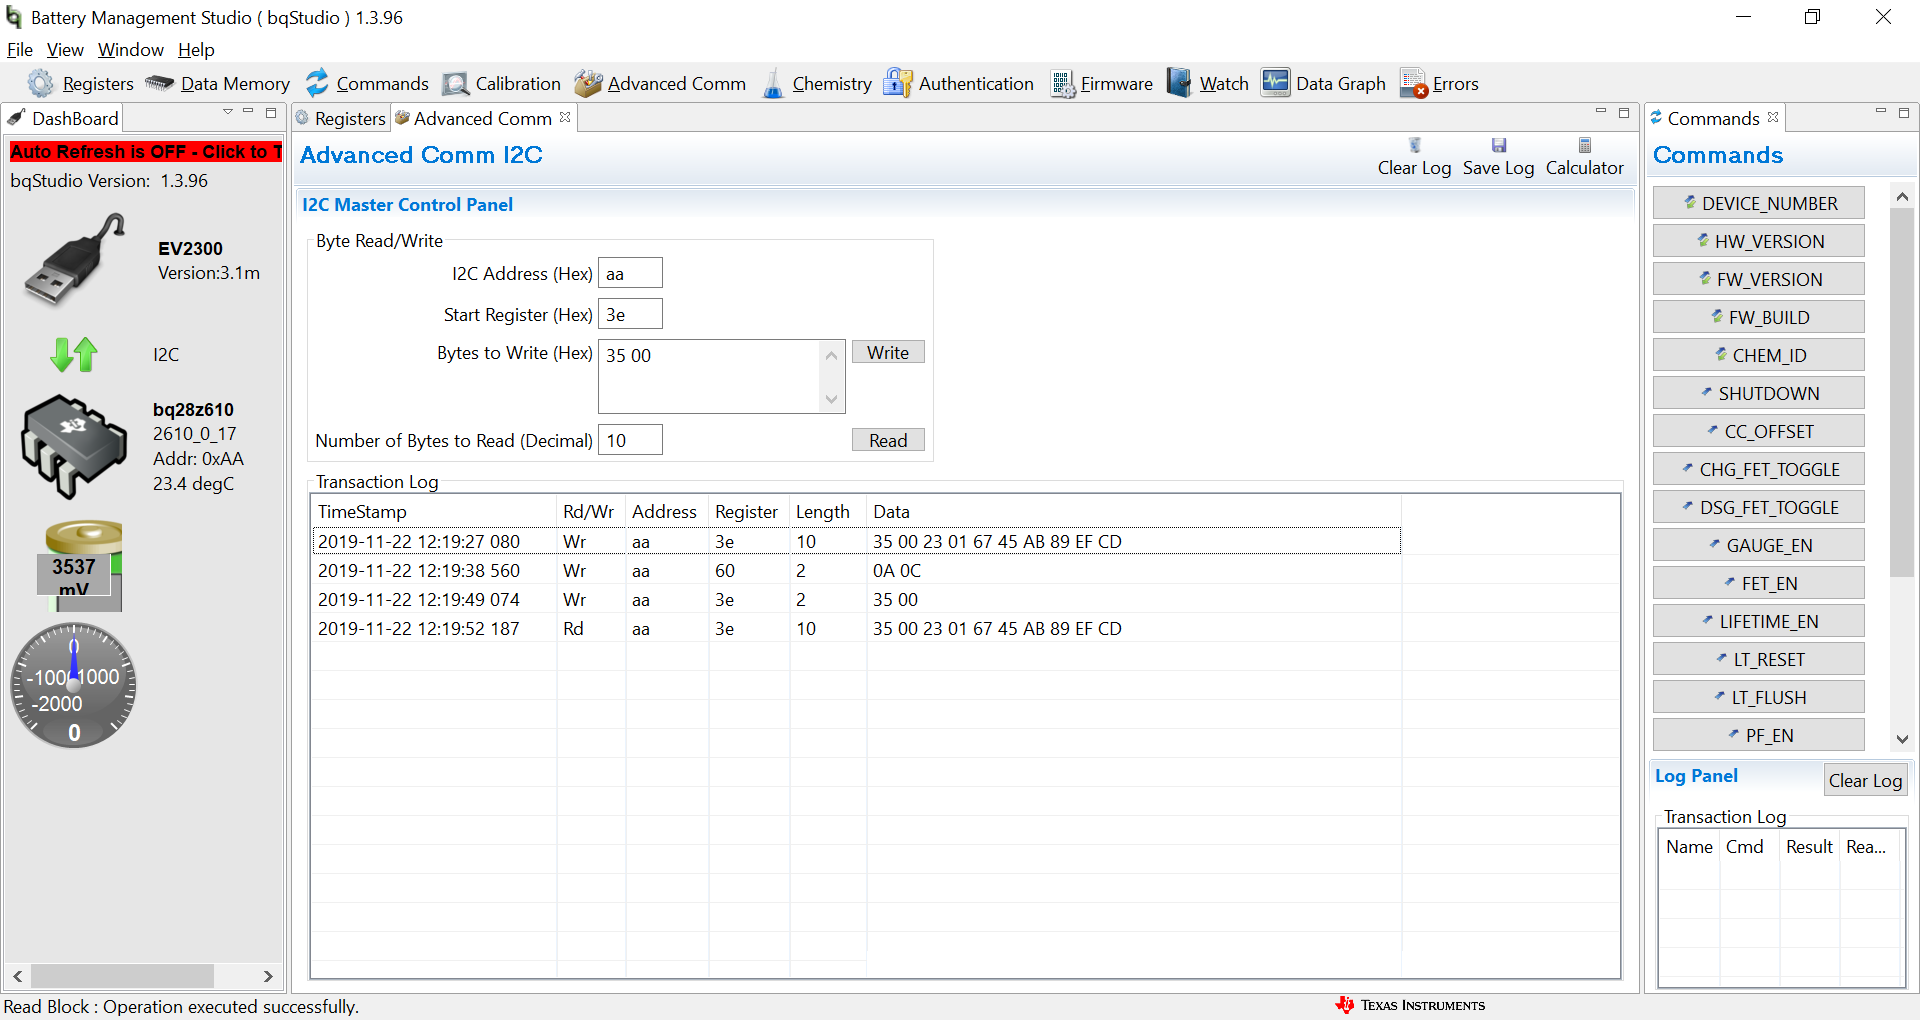
Task: Maximize the Advanced Comm editor panel
Action: [x=1624, y=112]
